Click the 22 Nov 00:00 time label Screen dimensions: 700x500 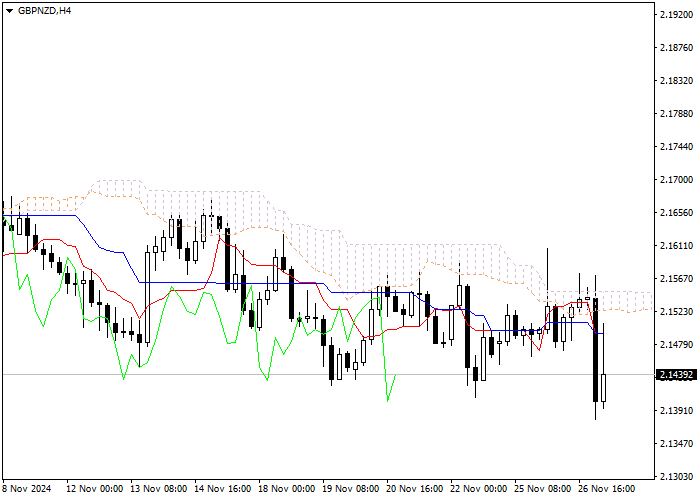[x=479, y=489]
